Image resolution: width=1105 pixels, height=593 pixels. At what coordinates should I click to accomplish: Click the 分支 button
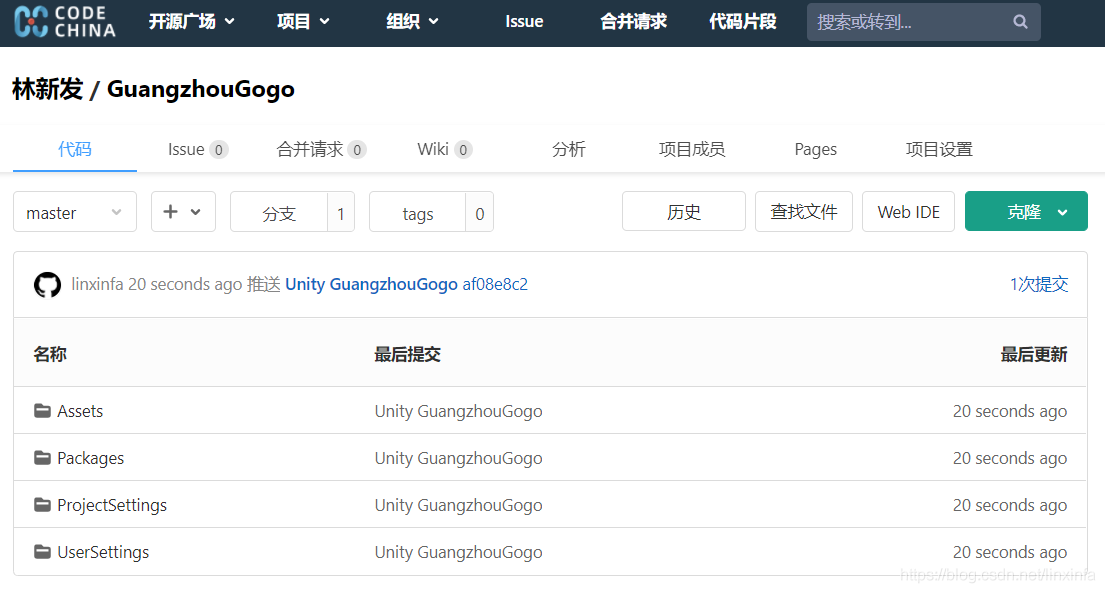[x=279, y=212]
